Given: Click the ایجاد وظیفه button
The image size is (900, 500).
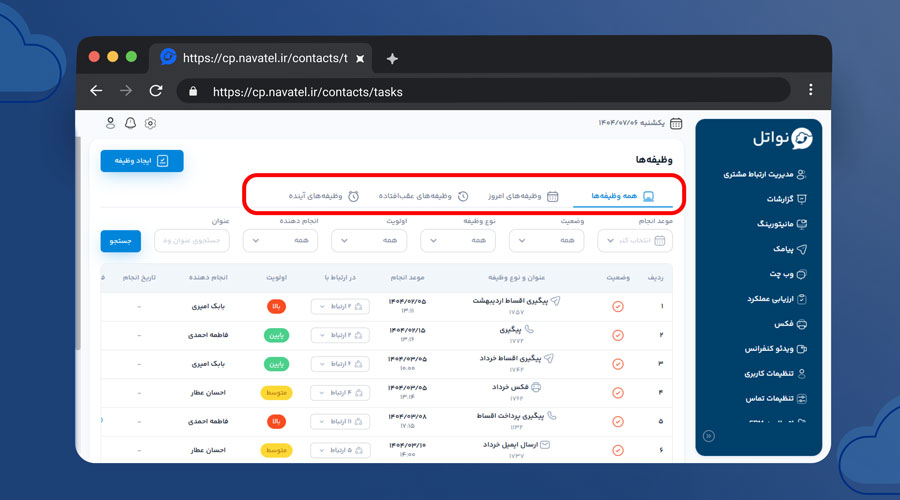Looking at the screenshot, I should point(142,160).
